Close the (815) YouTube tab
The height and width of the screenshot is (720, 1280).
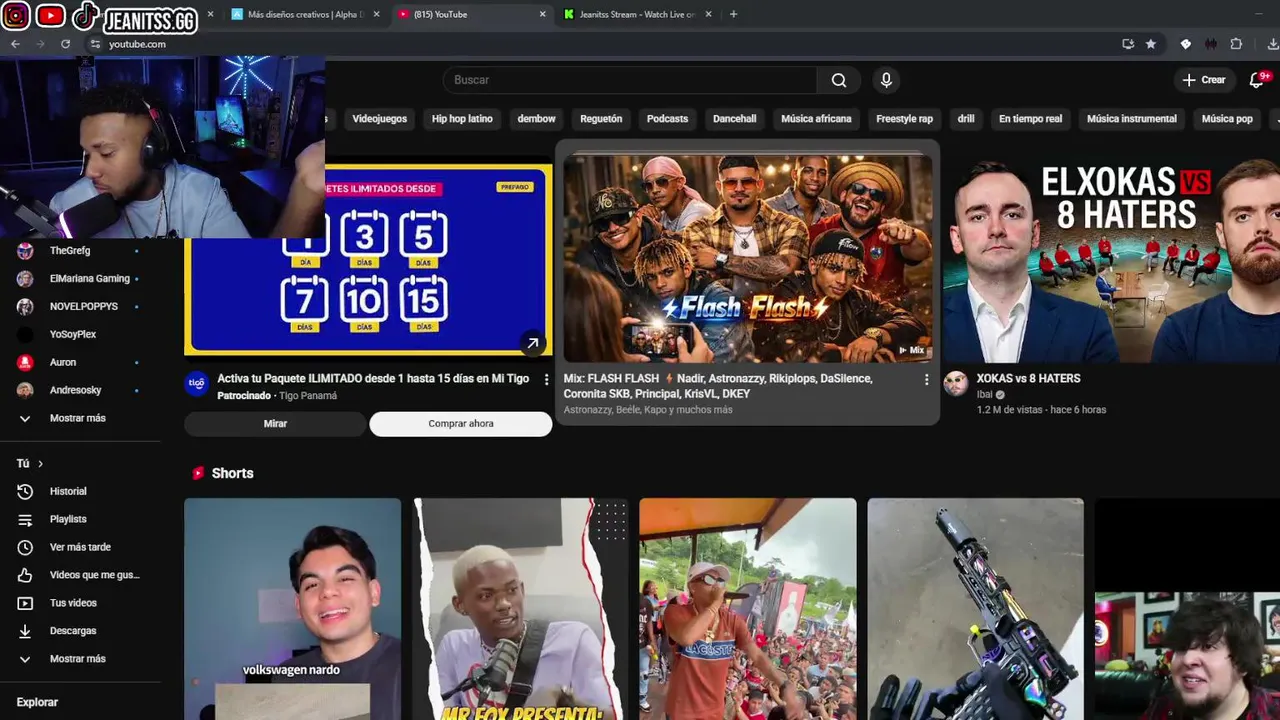tap(543, 14)
